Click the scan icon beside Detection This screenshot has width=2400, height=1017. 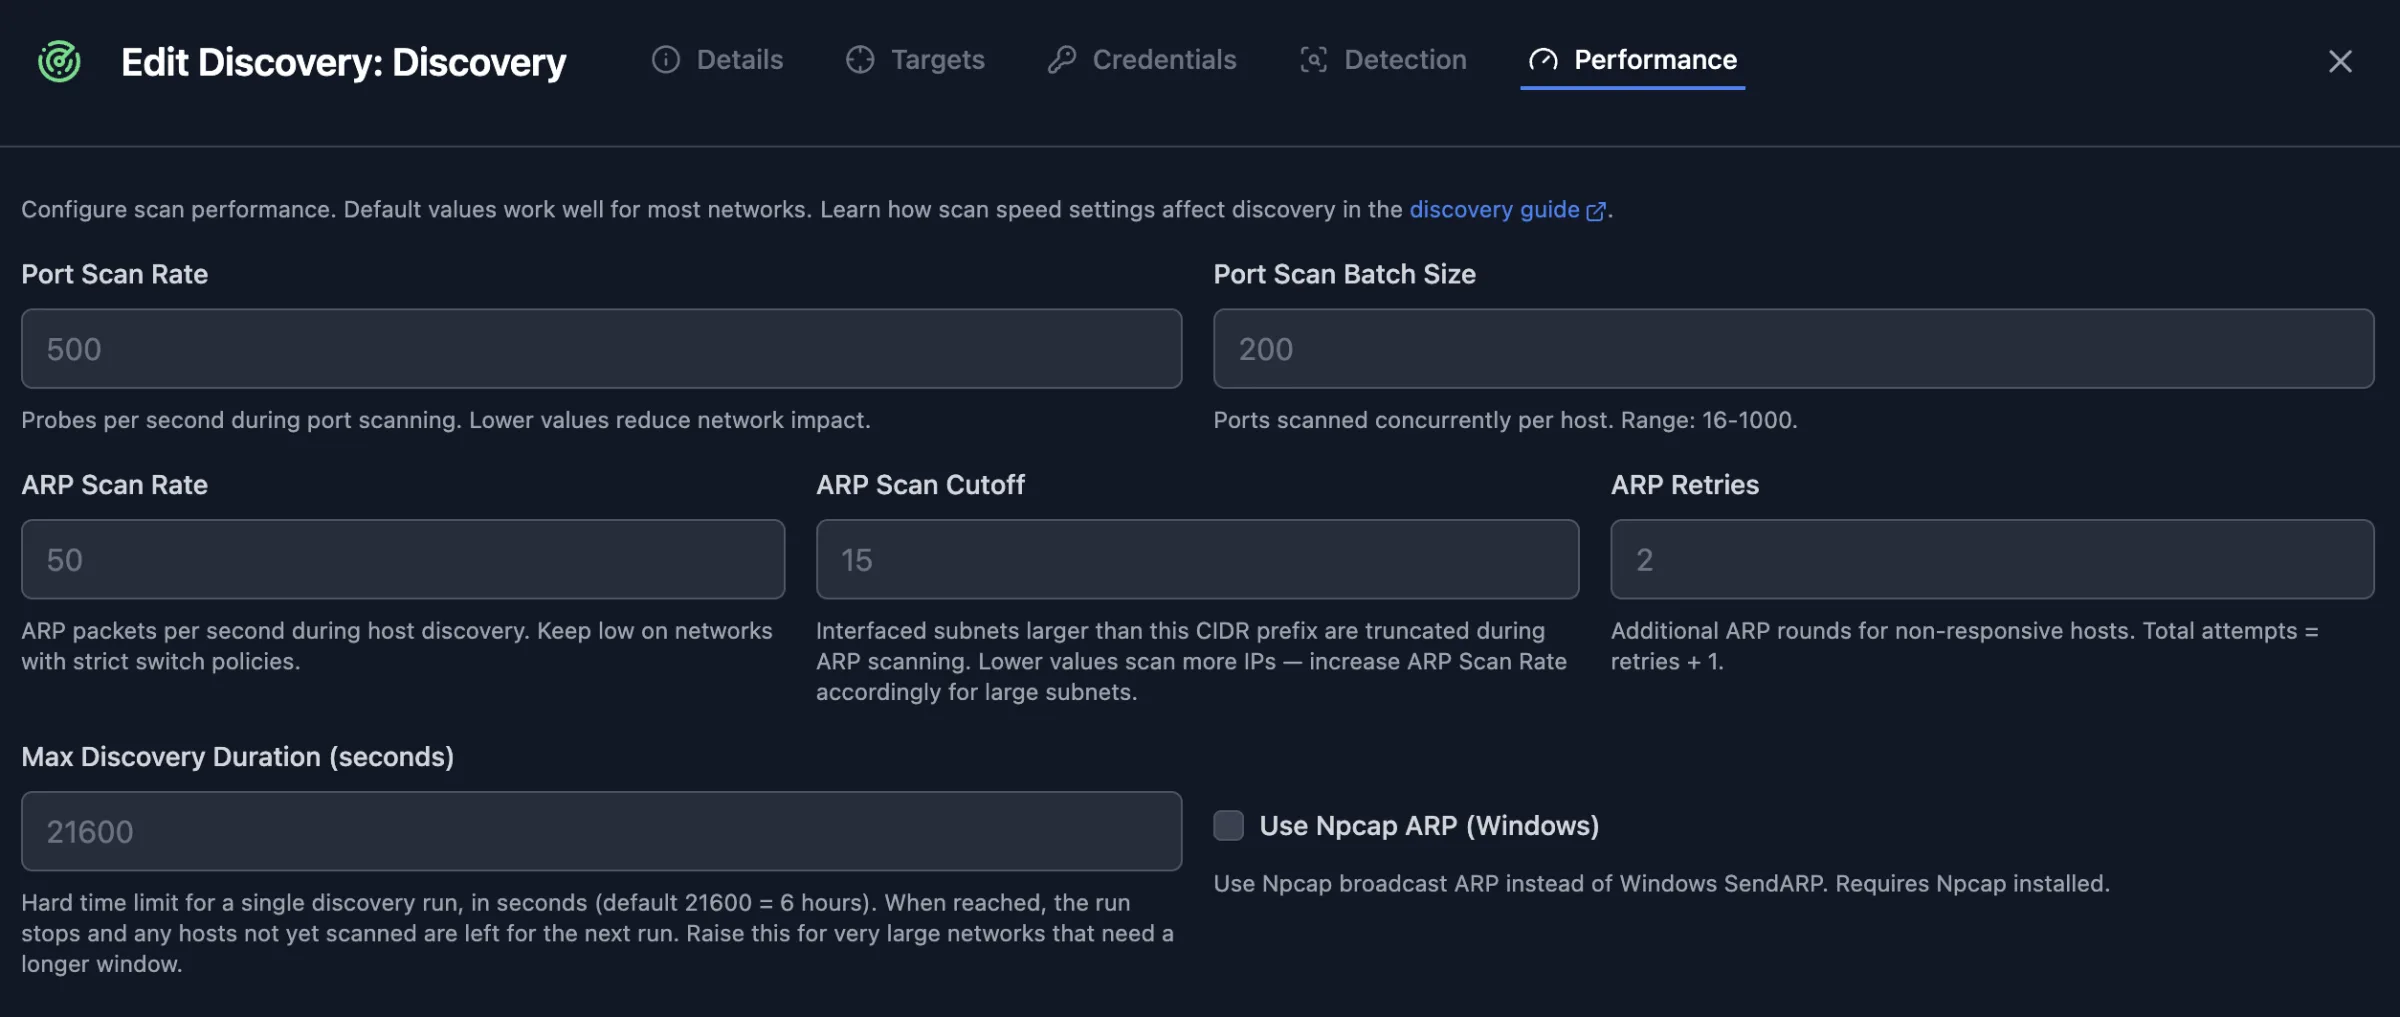[1314, 60]
